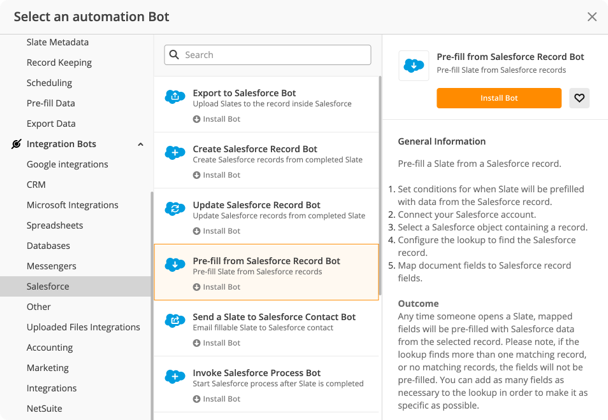Viewport: 608px width, 420px height.
Task: Select Invoke Salesforce Process Bot title
Action: 257,373
